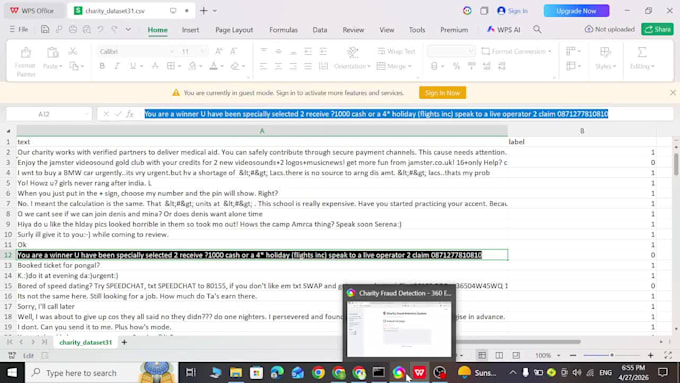Toggle Italic formatting
The height and width of the screenshot is (383, 680).
click(117, 66)
